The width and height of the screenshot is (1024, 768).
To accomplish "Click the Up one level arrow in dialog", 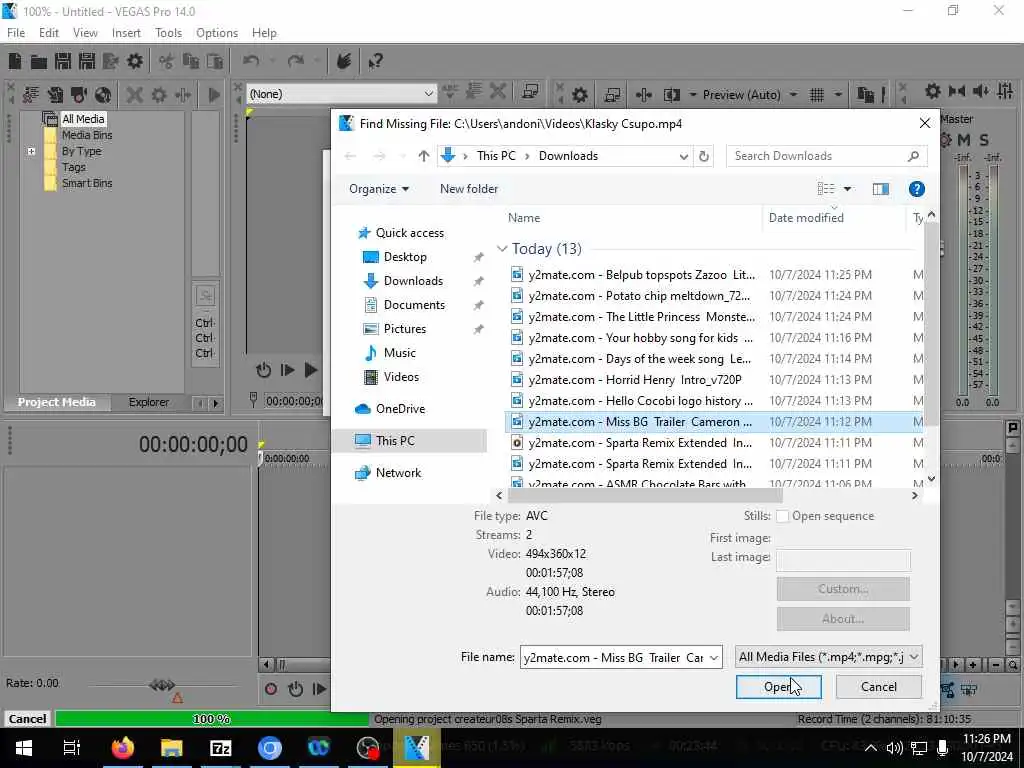I will 424,156.
